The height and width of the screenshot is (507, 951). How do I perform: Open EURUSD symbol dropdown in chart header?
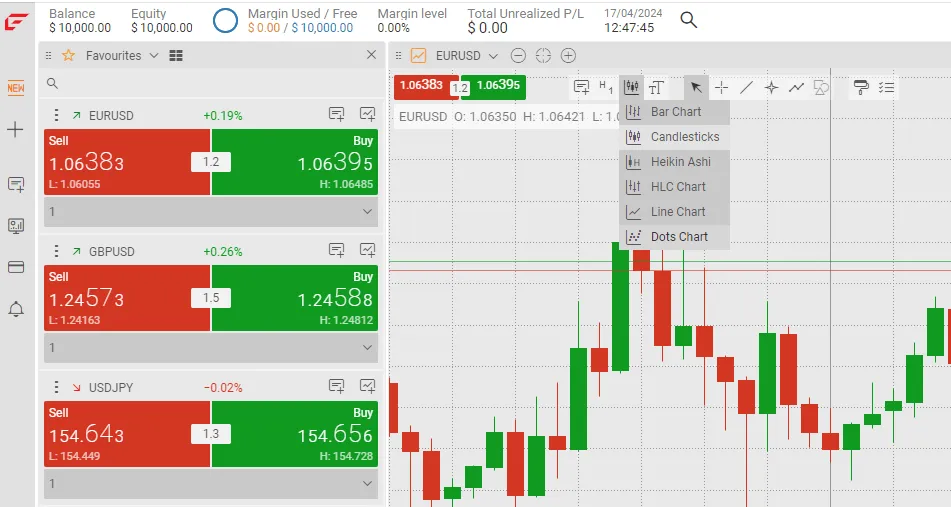point(493,56)
